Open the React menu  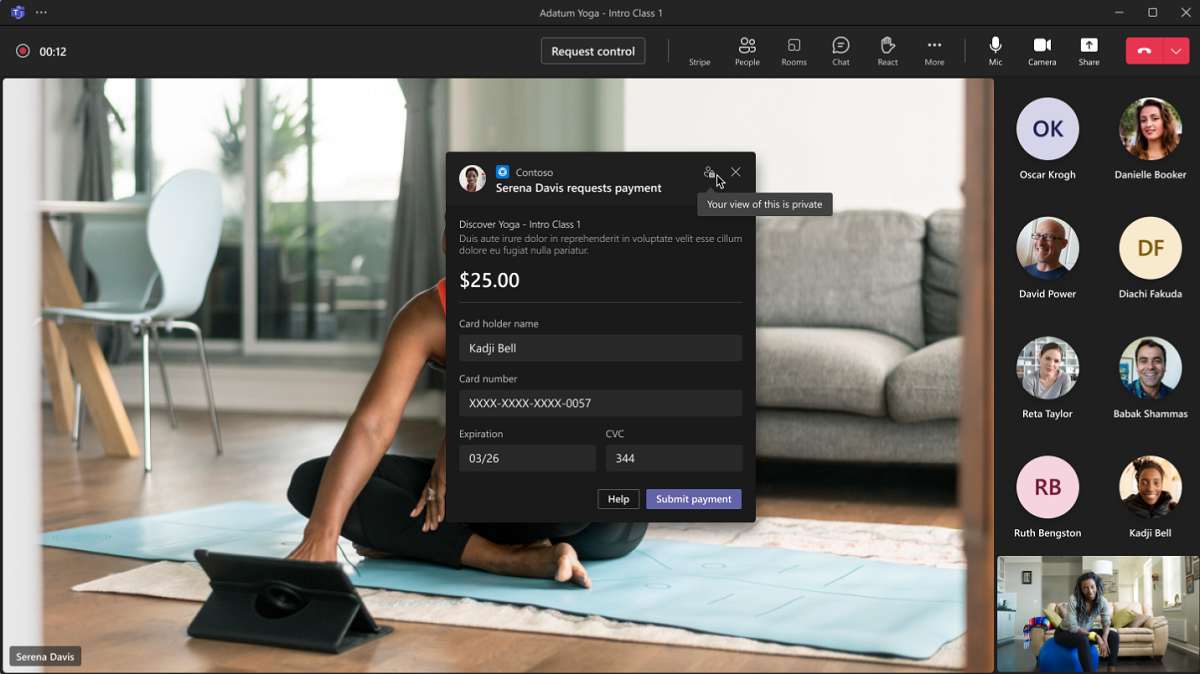click(x=887, y=52)
